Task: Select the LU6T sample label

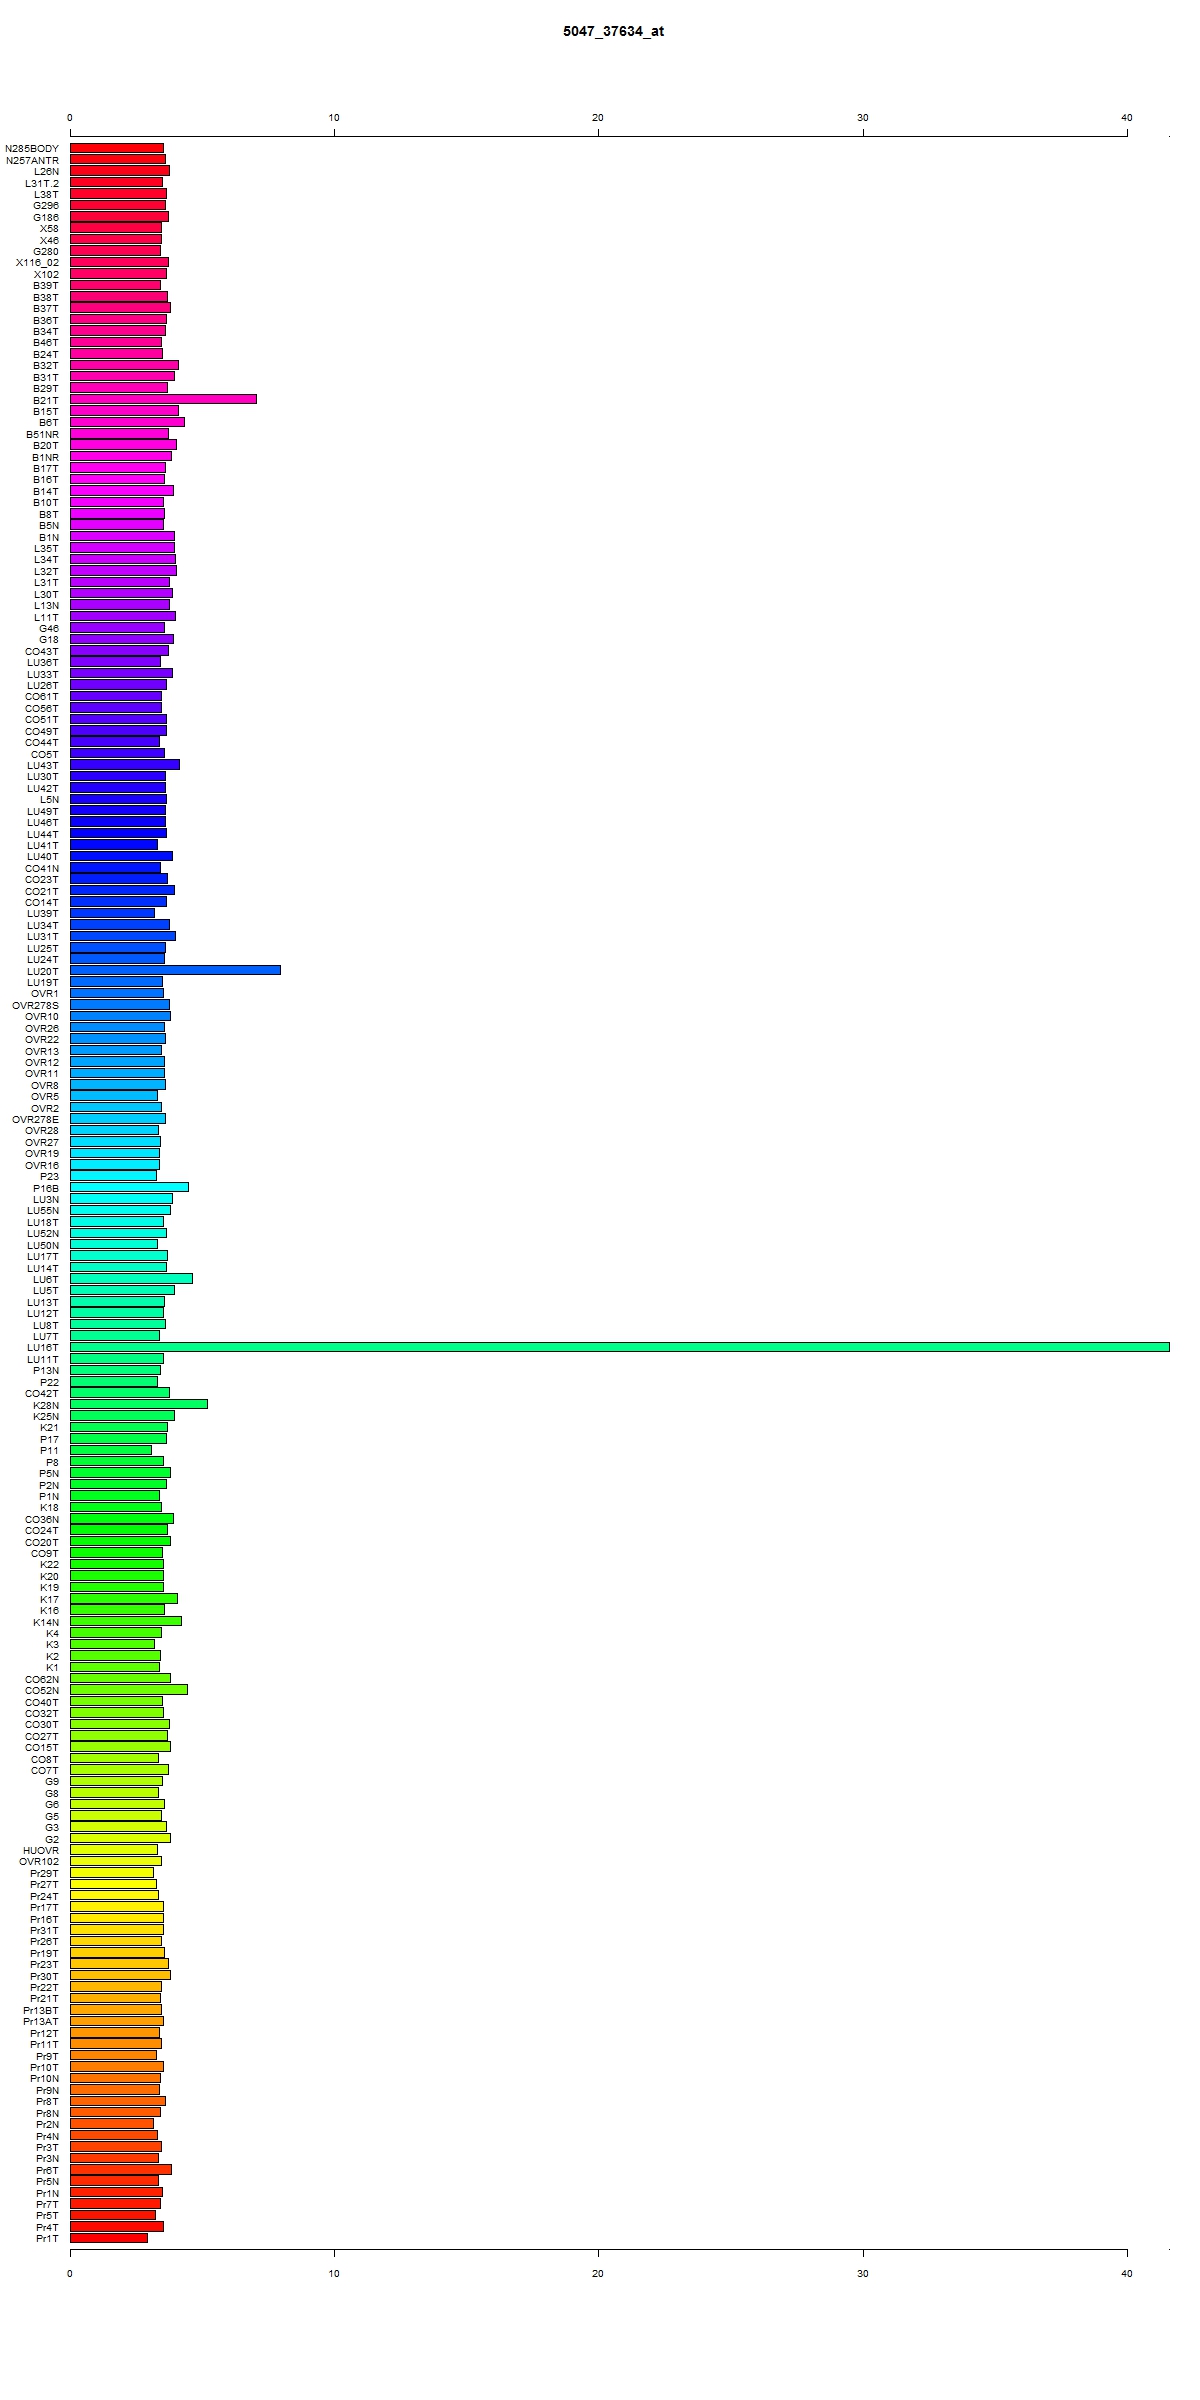Action: coord(46,1279)
